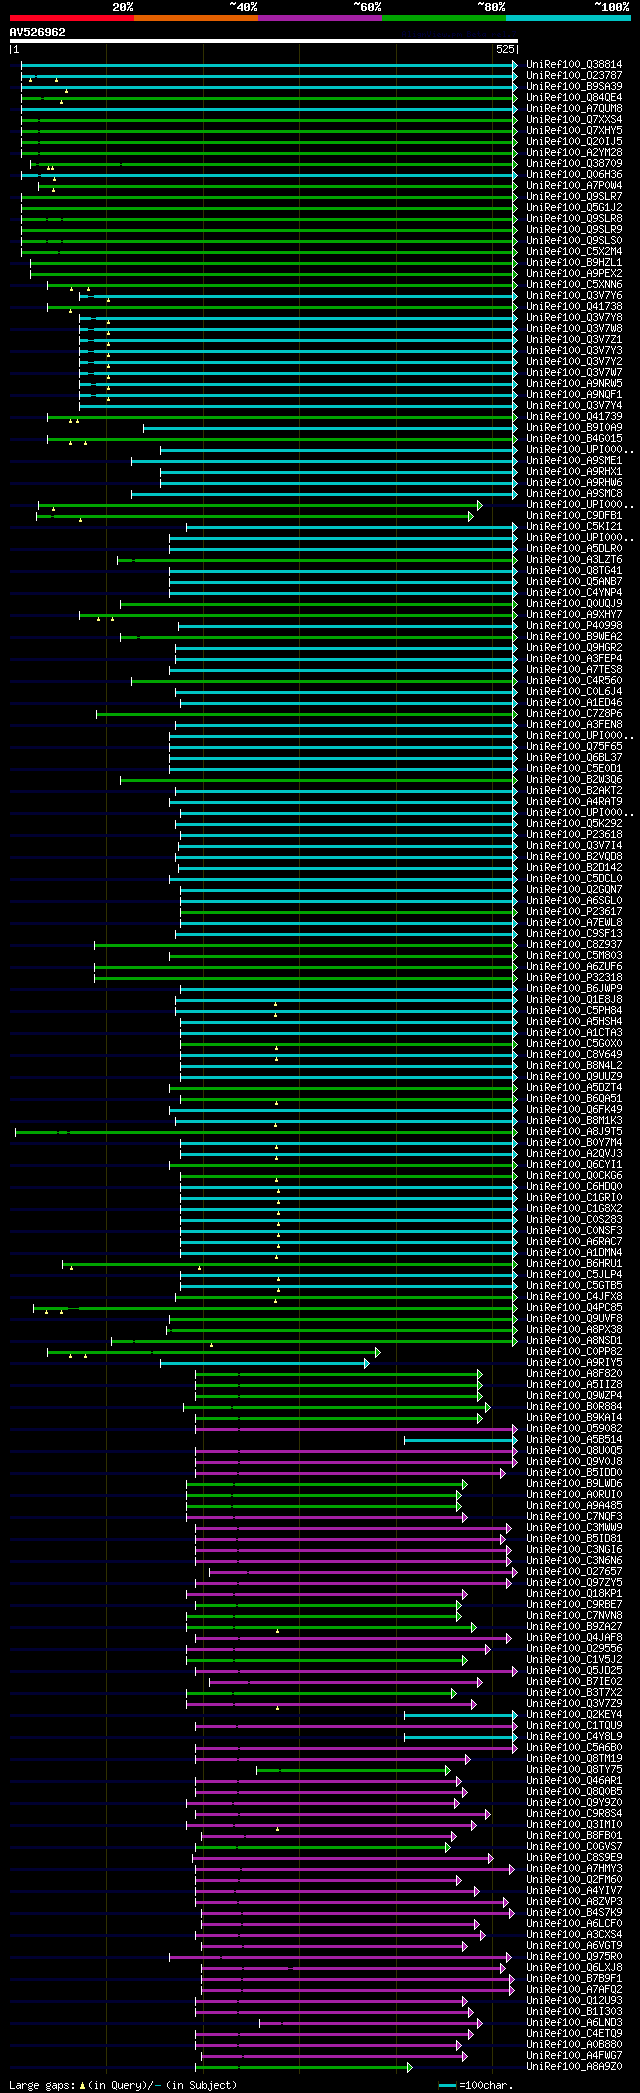Select the UniRef100_A8J9T5 label
The width and height of the screenshot is (640, 2093).
click(574, 1132)
